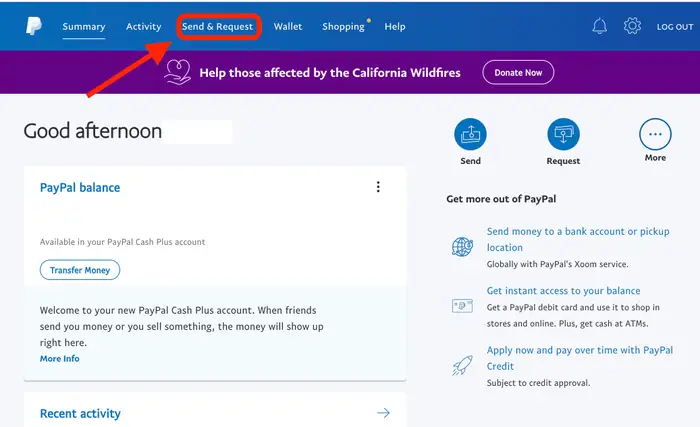
Task: Go to the Summary tab
Action: 84,26
